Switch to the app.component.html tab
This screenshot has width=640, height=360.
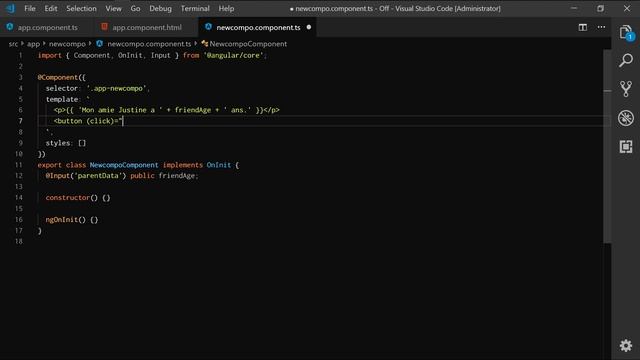click(147, 27)
